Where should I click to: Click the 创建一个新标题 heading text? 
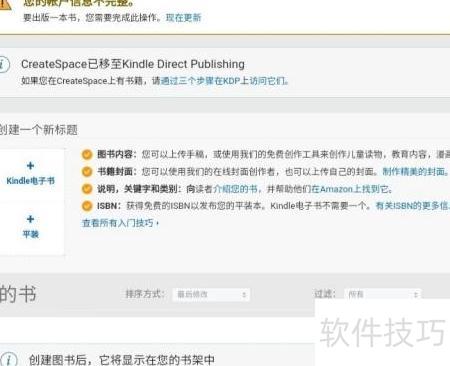coord(38,130)
